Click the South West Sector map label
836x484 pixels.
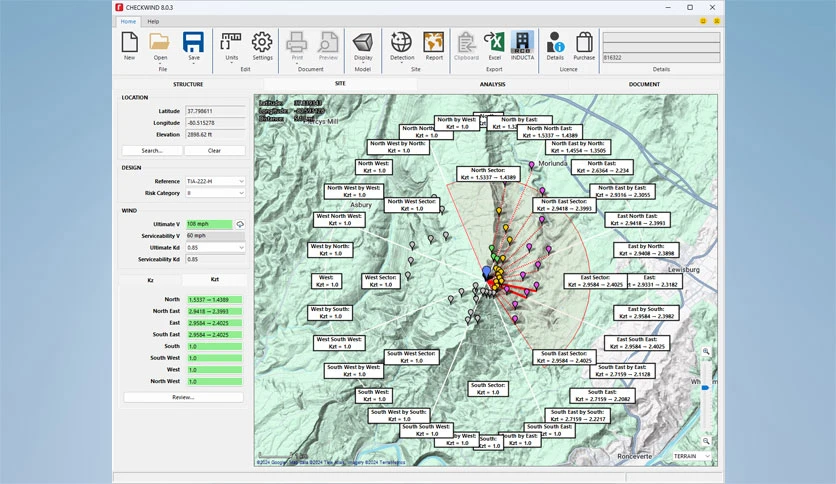point(411,357)
